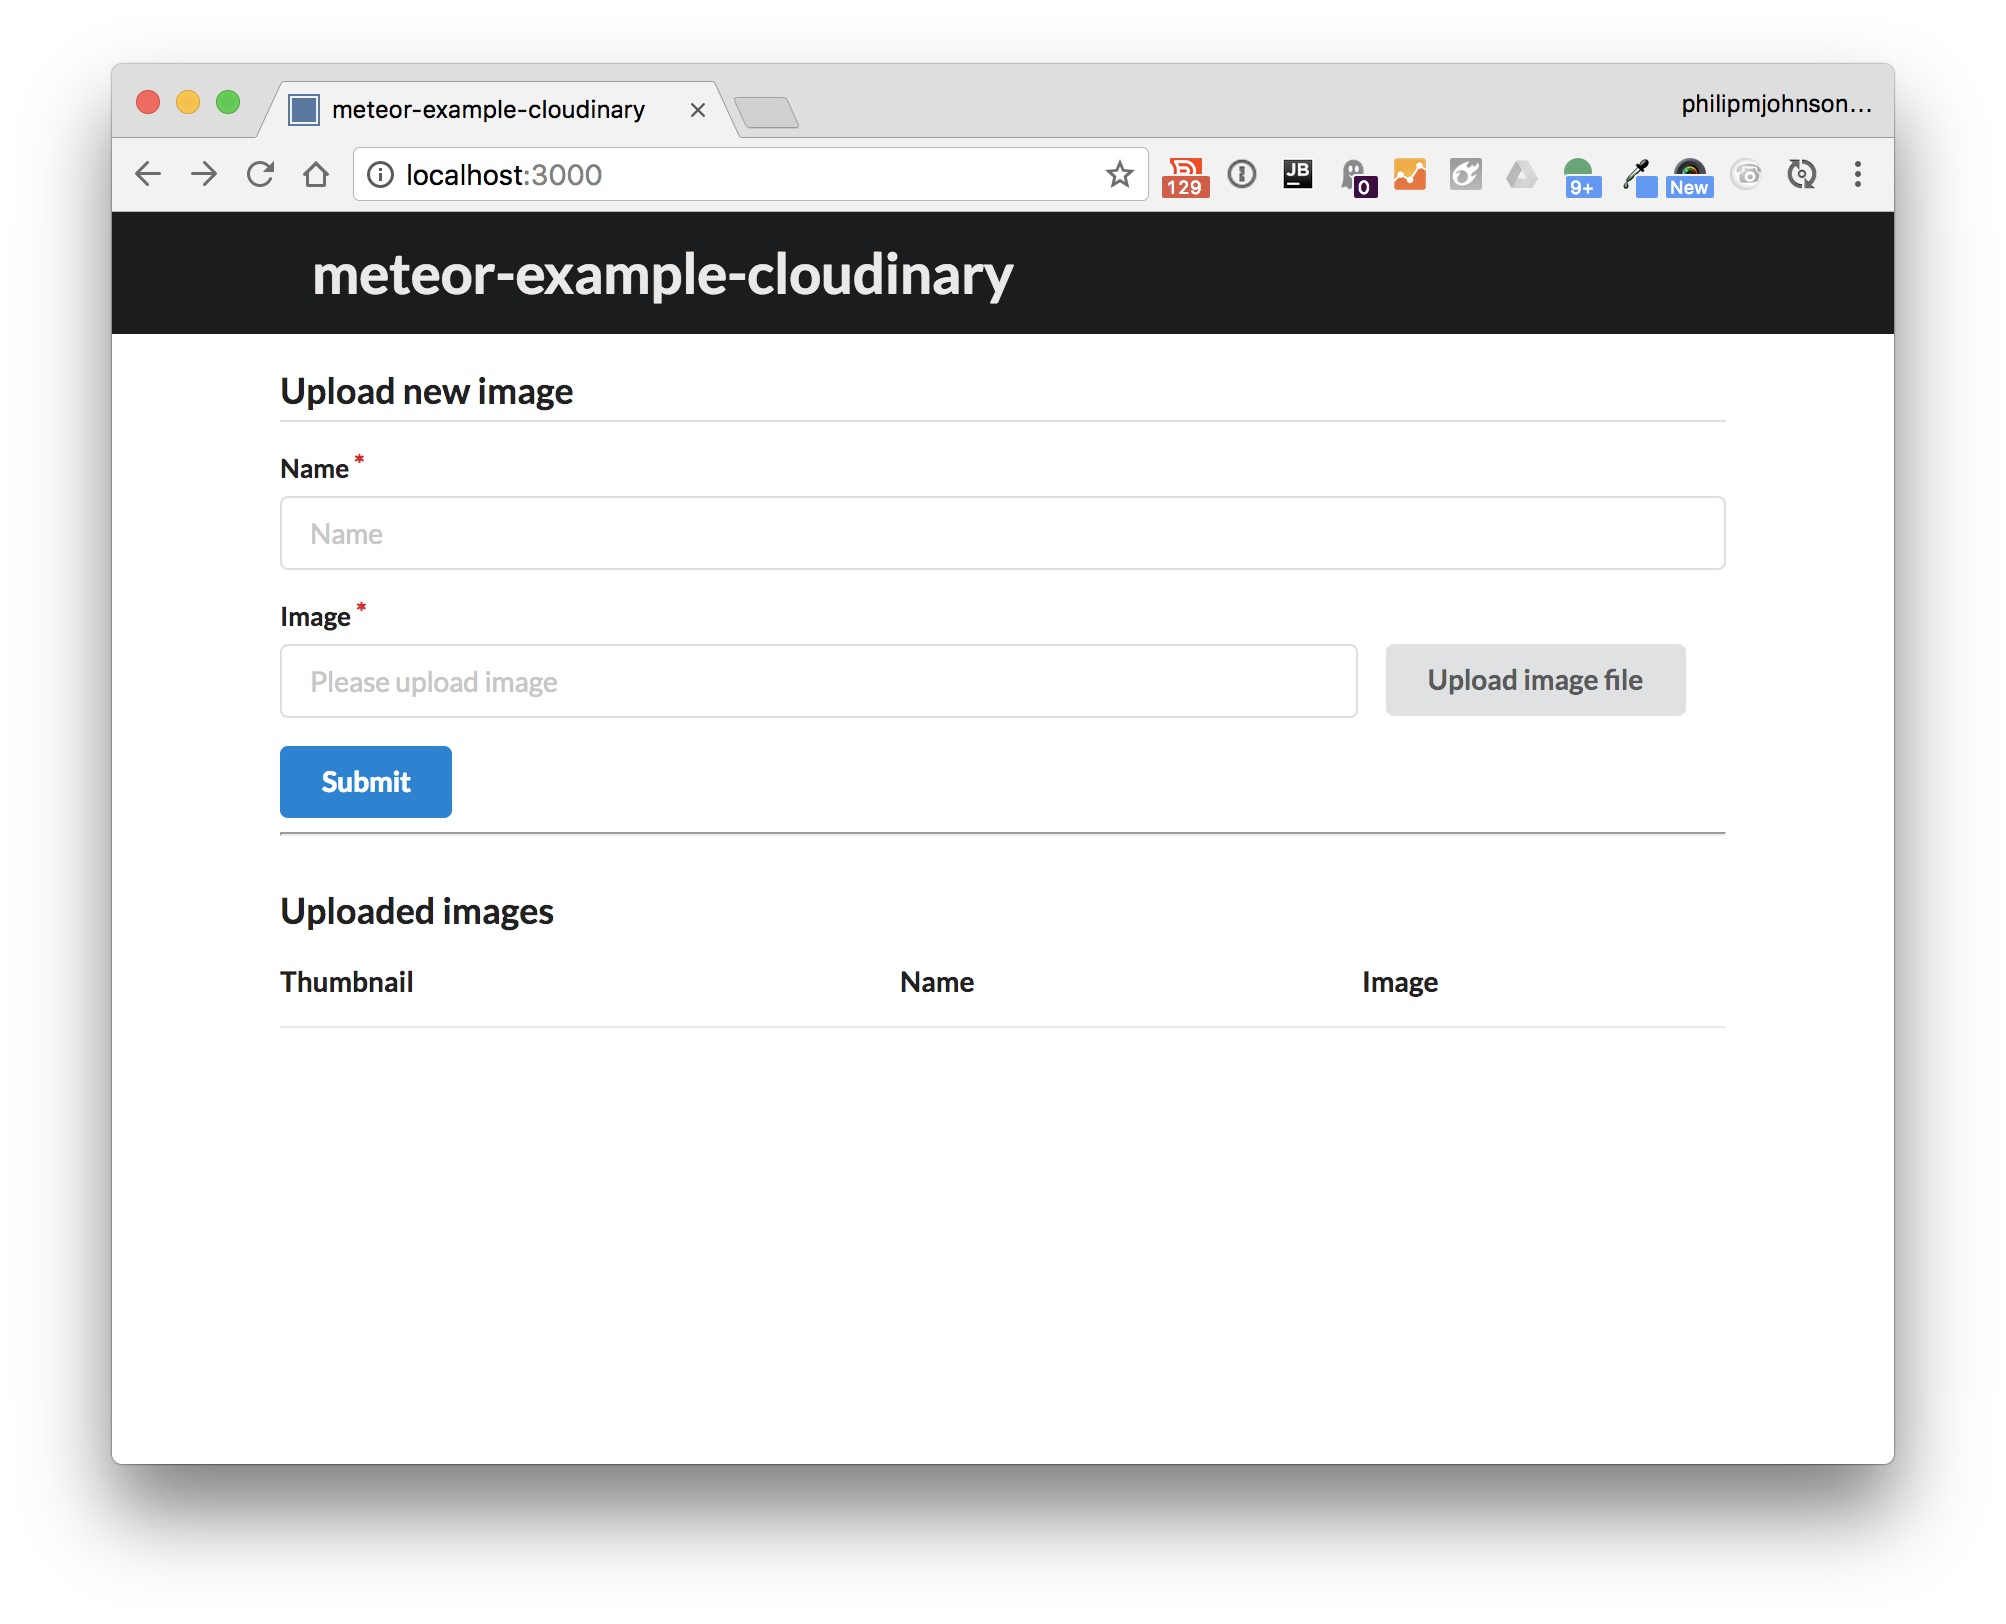Open the philipmjohnson profile switcher
Screen dimensions: 2006x1624
point(1775,104)
